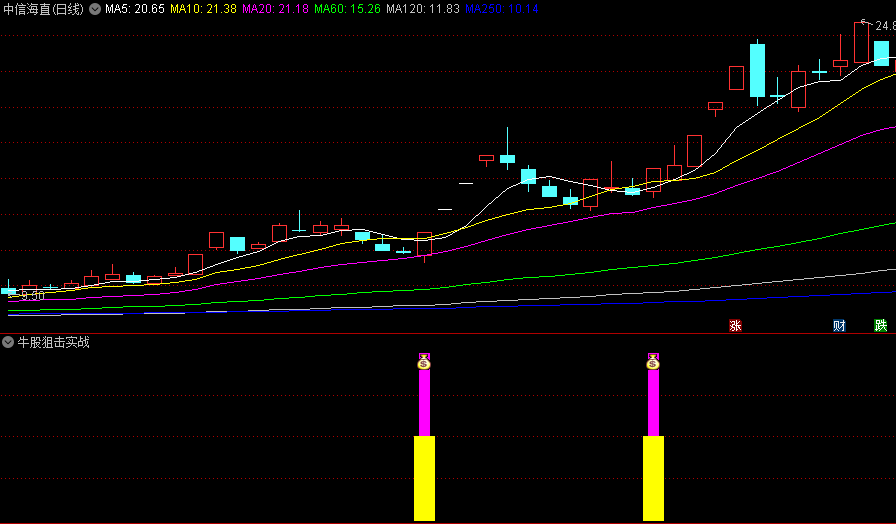The height and width of the screenshot is (524, 896).
Task: Select the MA120: 11.83 label
Action: tap(423, 9)
